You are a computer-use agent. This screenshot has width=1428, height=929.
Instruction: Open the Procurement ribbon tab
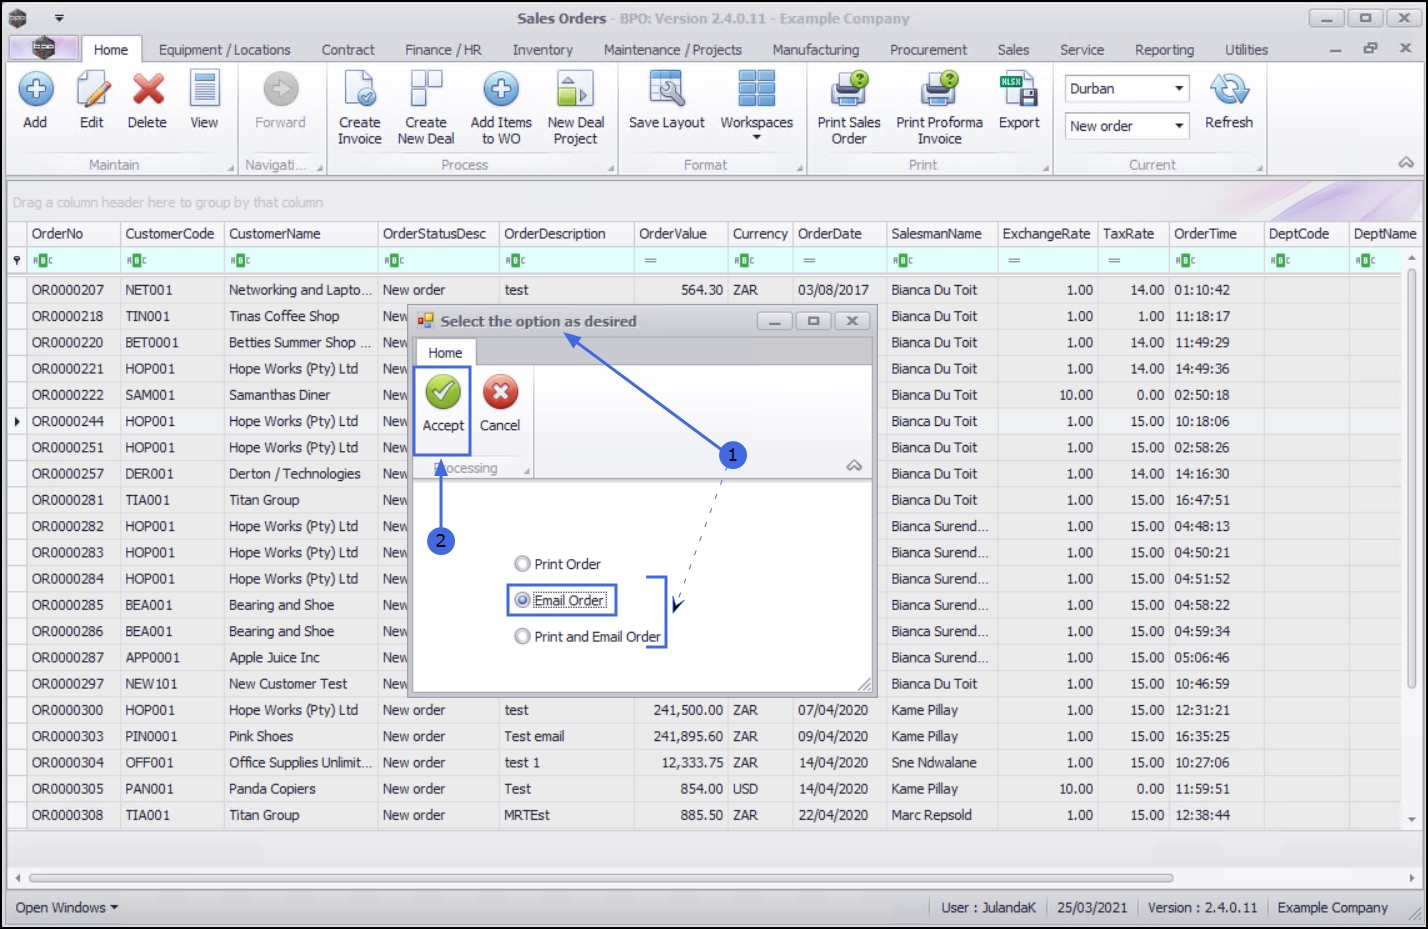coord(928,50)
